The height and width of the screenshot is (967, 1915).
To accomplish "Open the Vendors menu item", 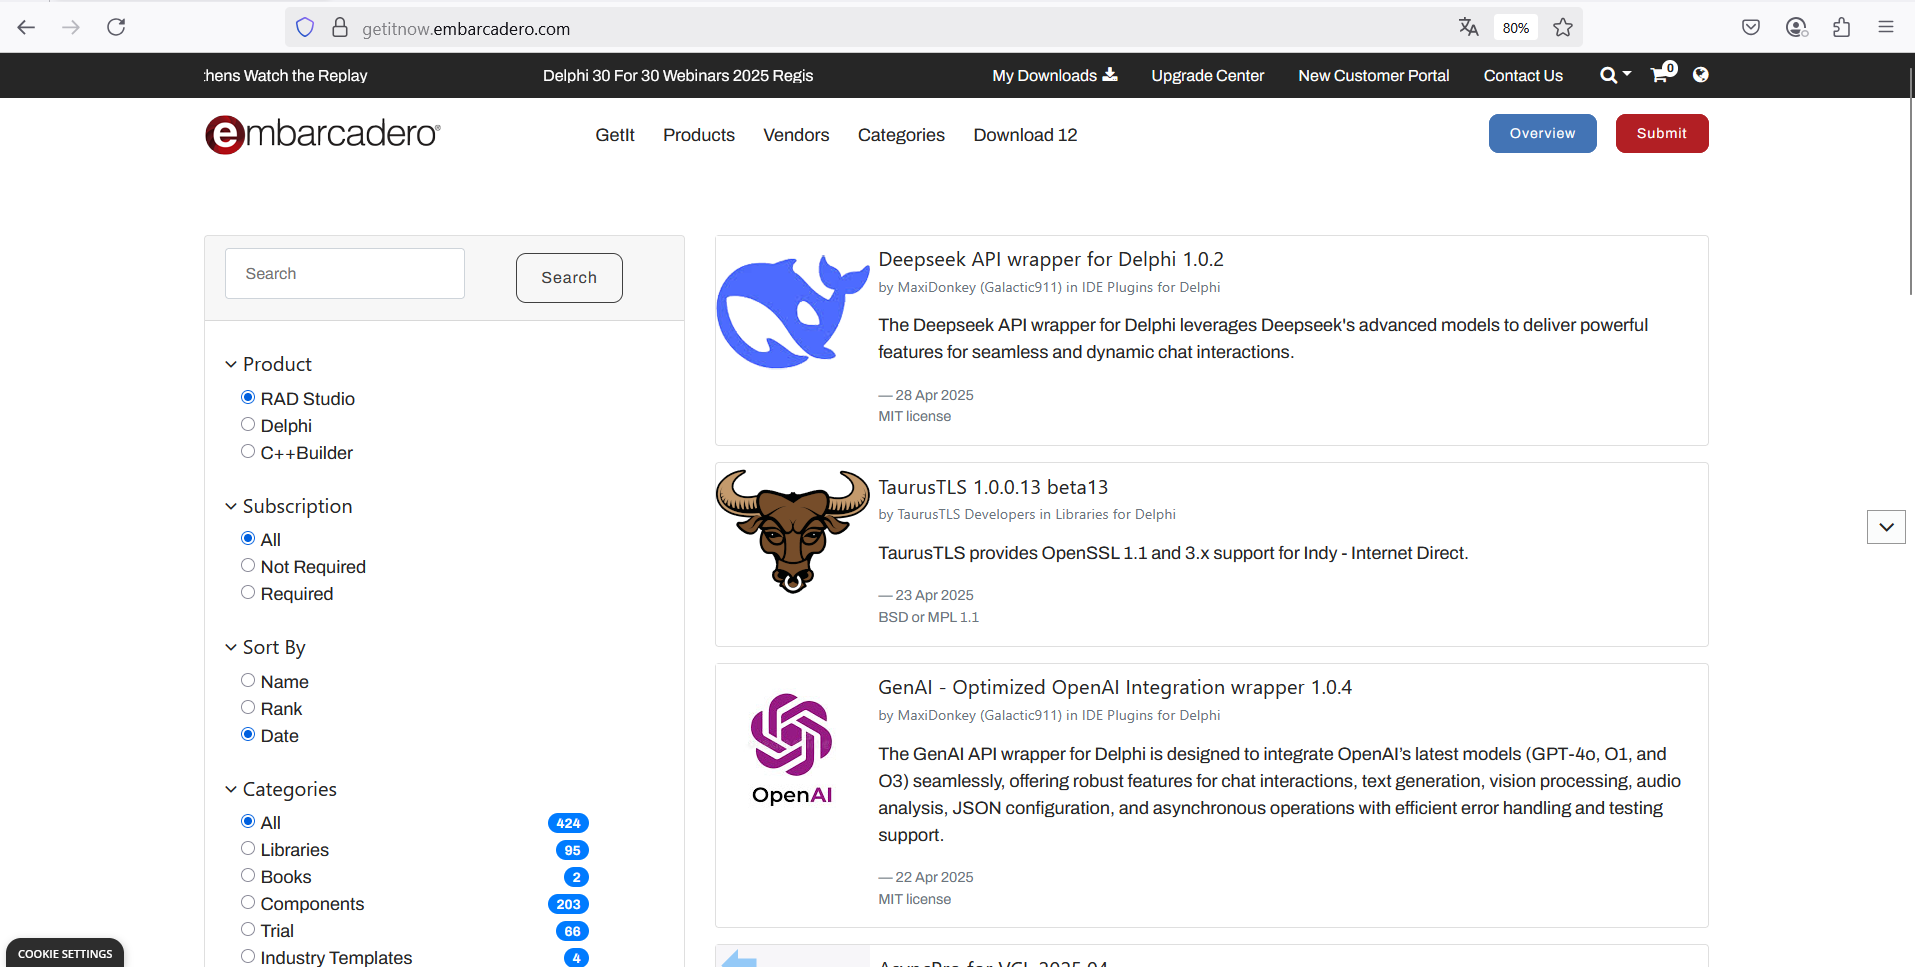I will (x=796, y=135).
